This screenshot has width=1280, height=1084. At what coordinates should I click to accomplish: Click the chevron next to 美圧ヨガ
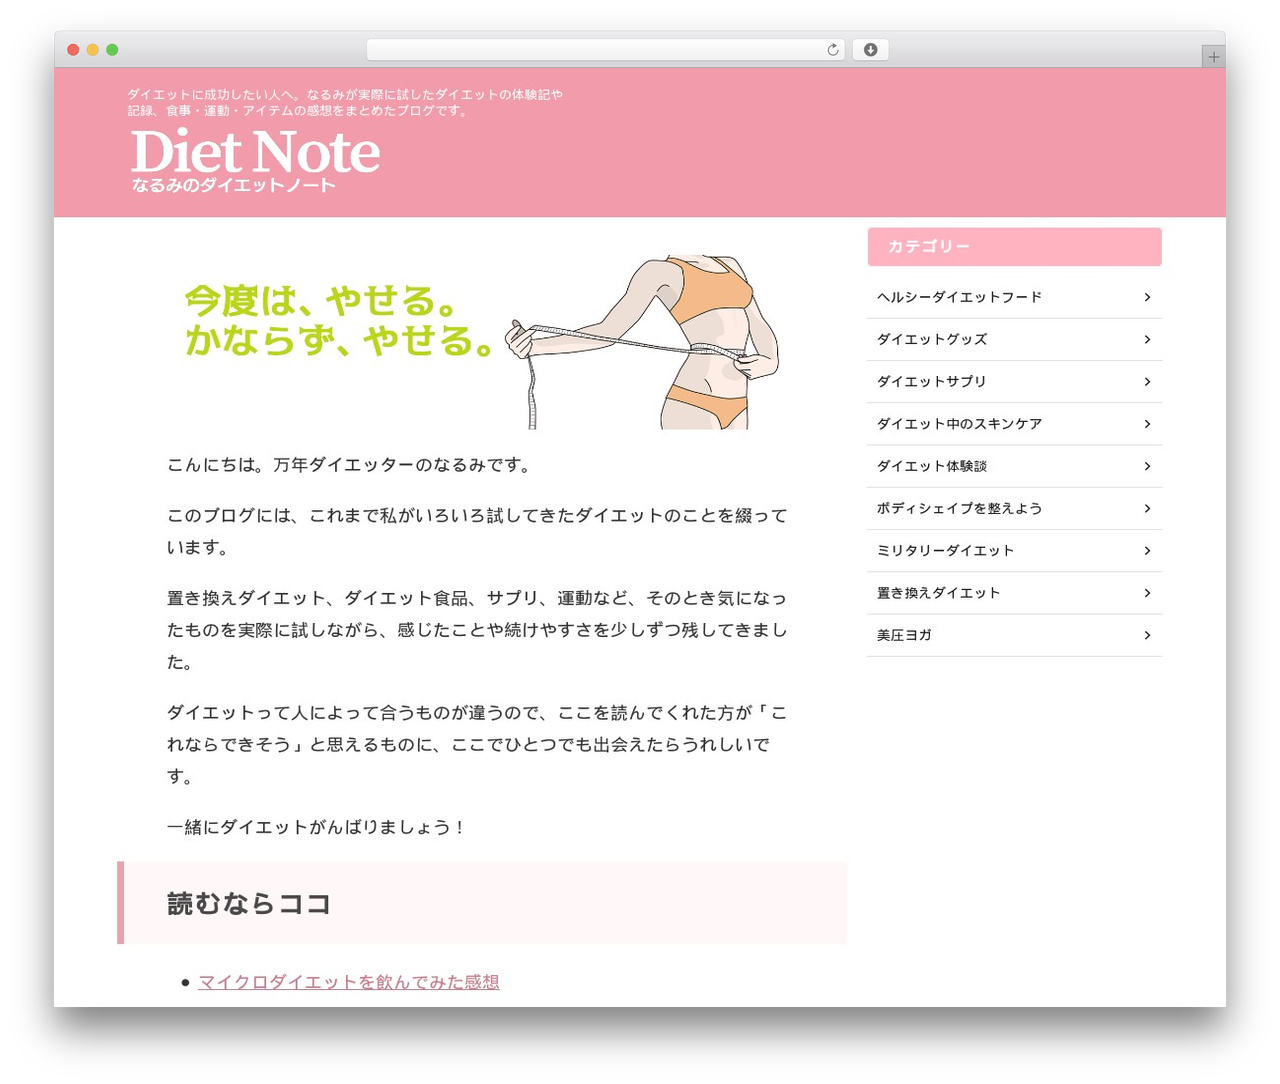pyautogui.click(x=1147, y=635)
